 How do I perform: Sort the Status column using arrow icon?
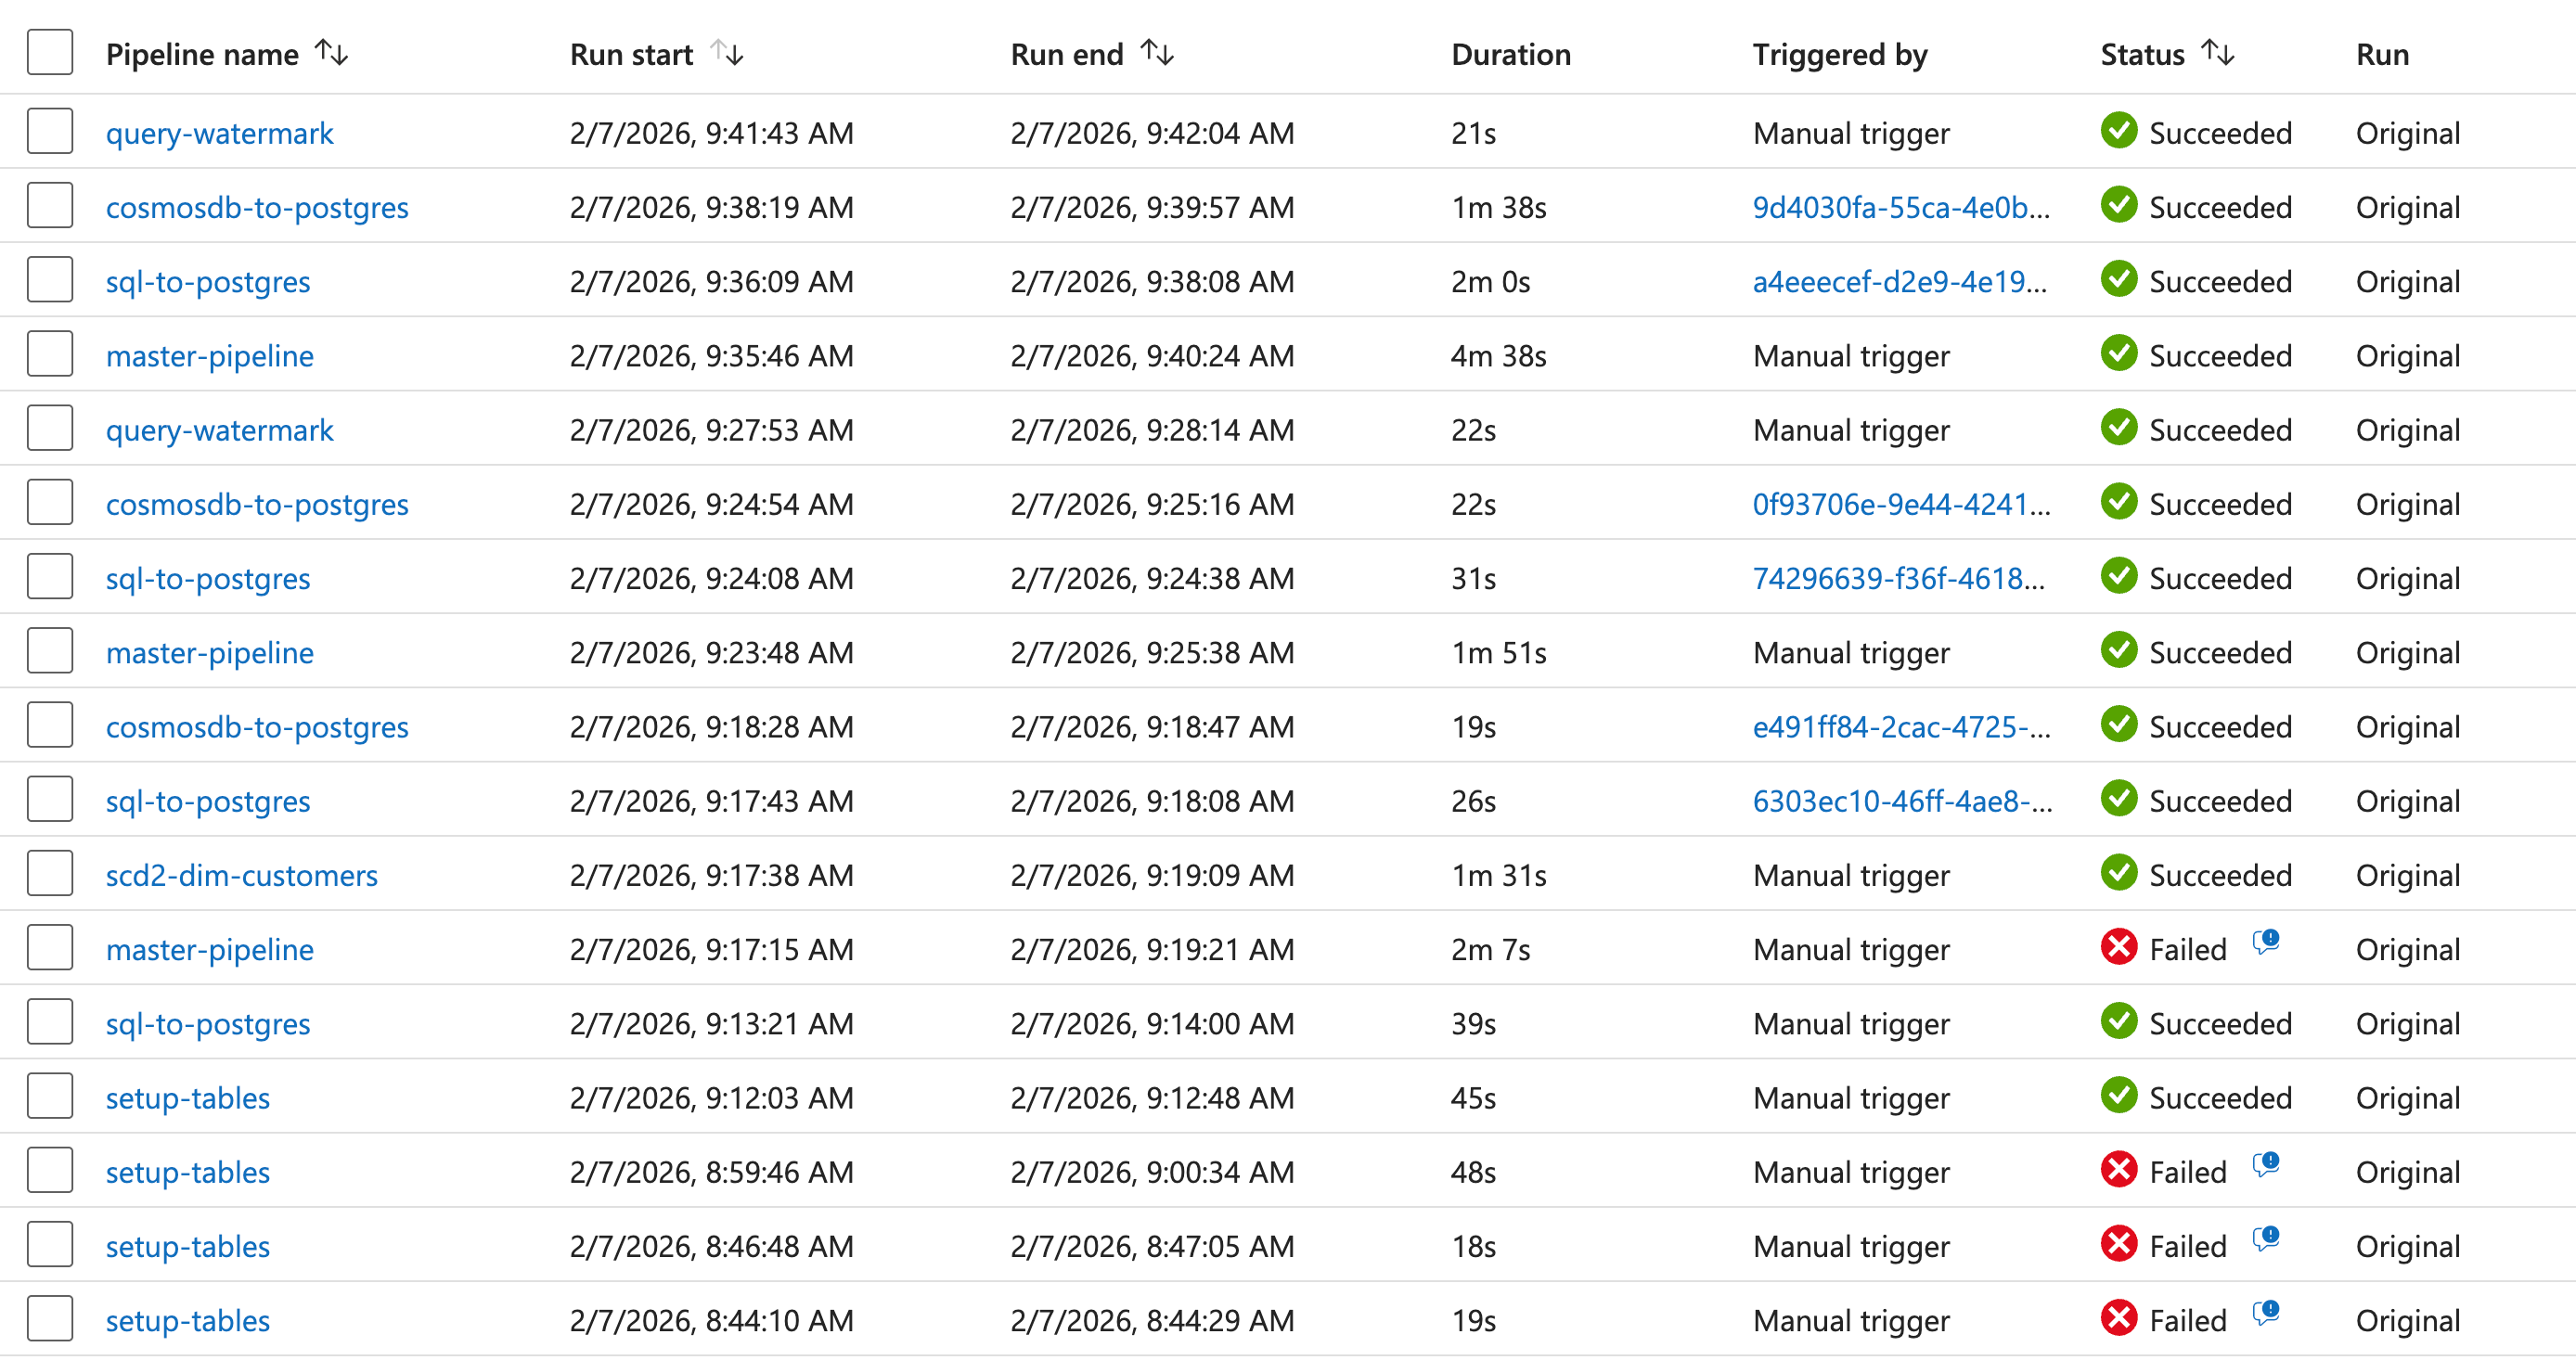tap(2217, 52)
